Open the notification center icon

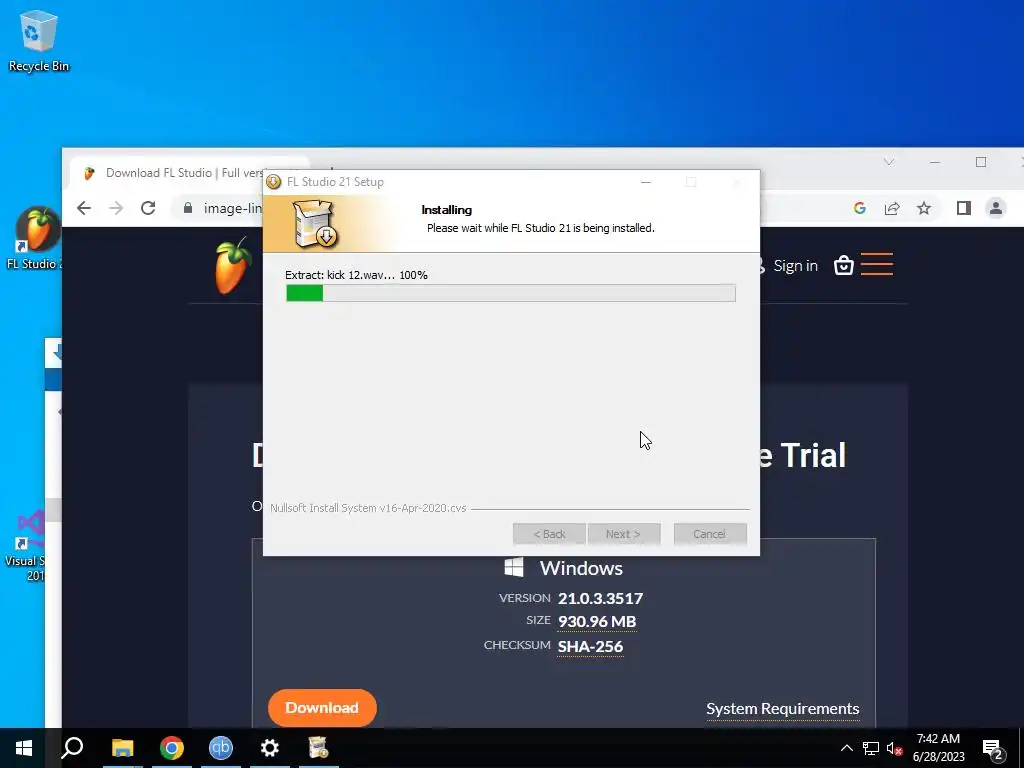coord(993,750)
